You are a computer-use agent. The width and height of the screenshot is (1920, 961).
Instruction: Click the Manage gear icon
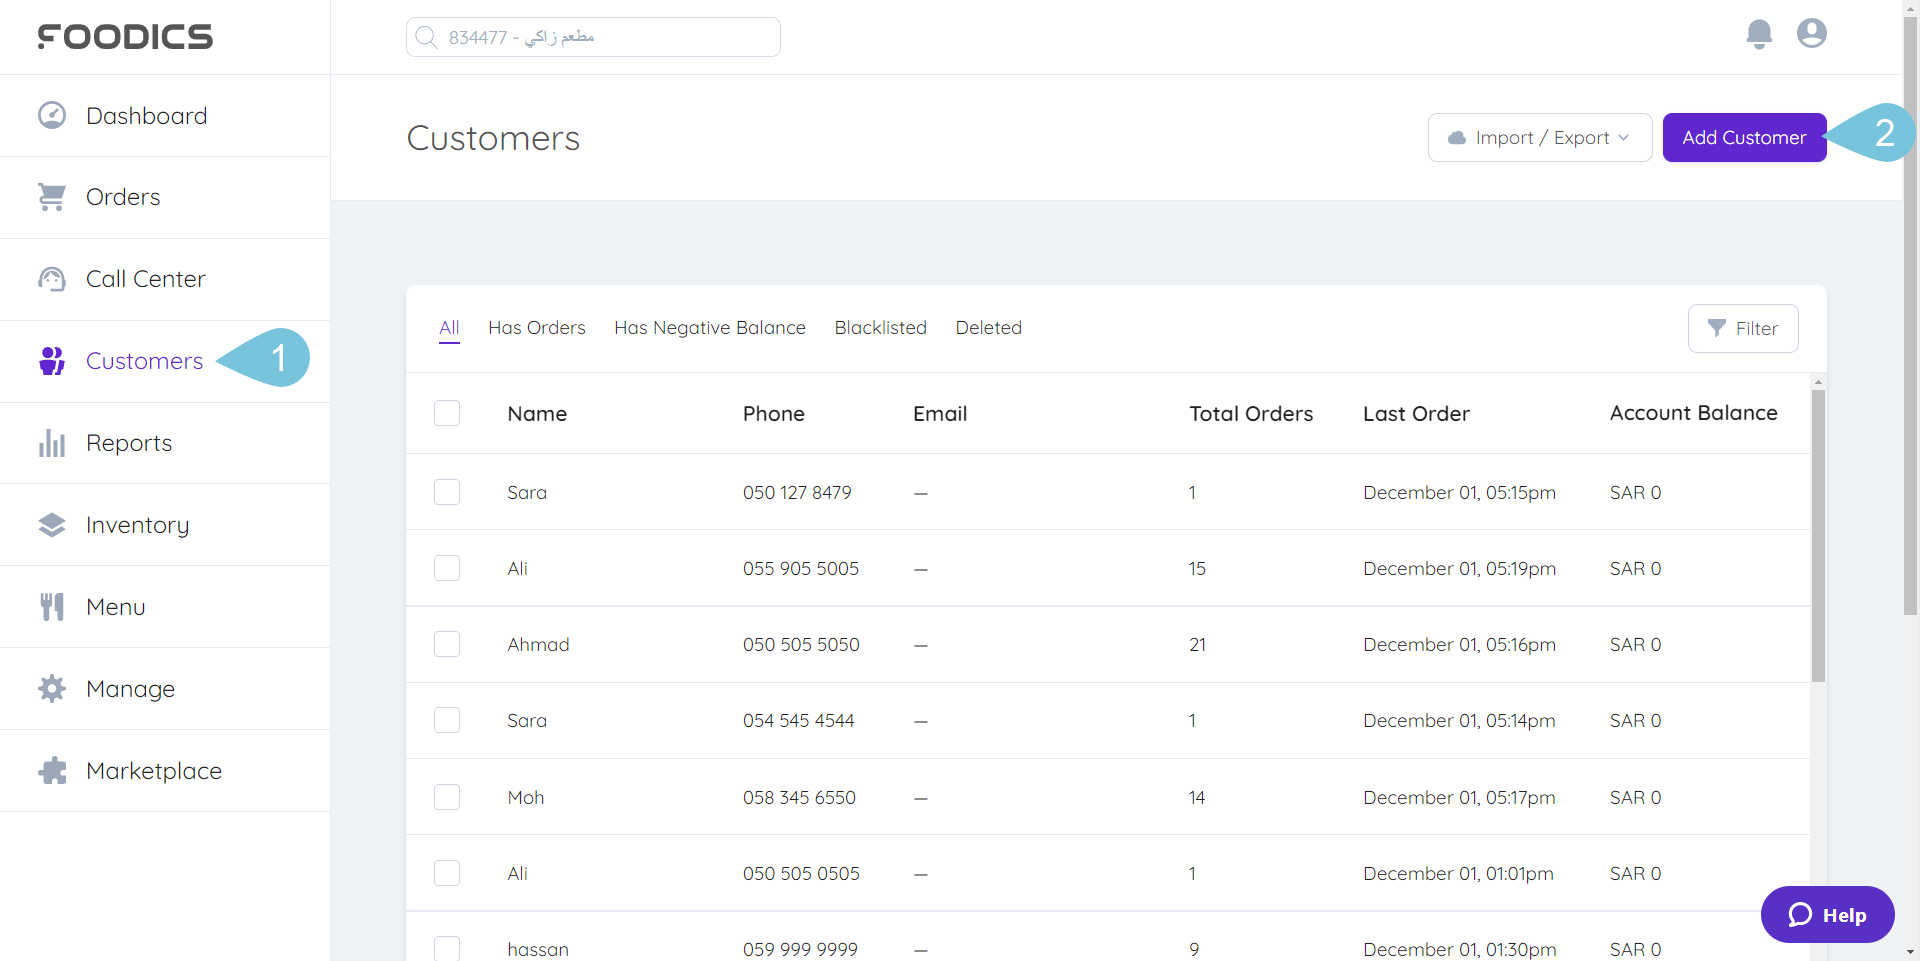[51, 688]
